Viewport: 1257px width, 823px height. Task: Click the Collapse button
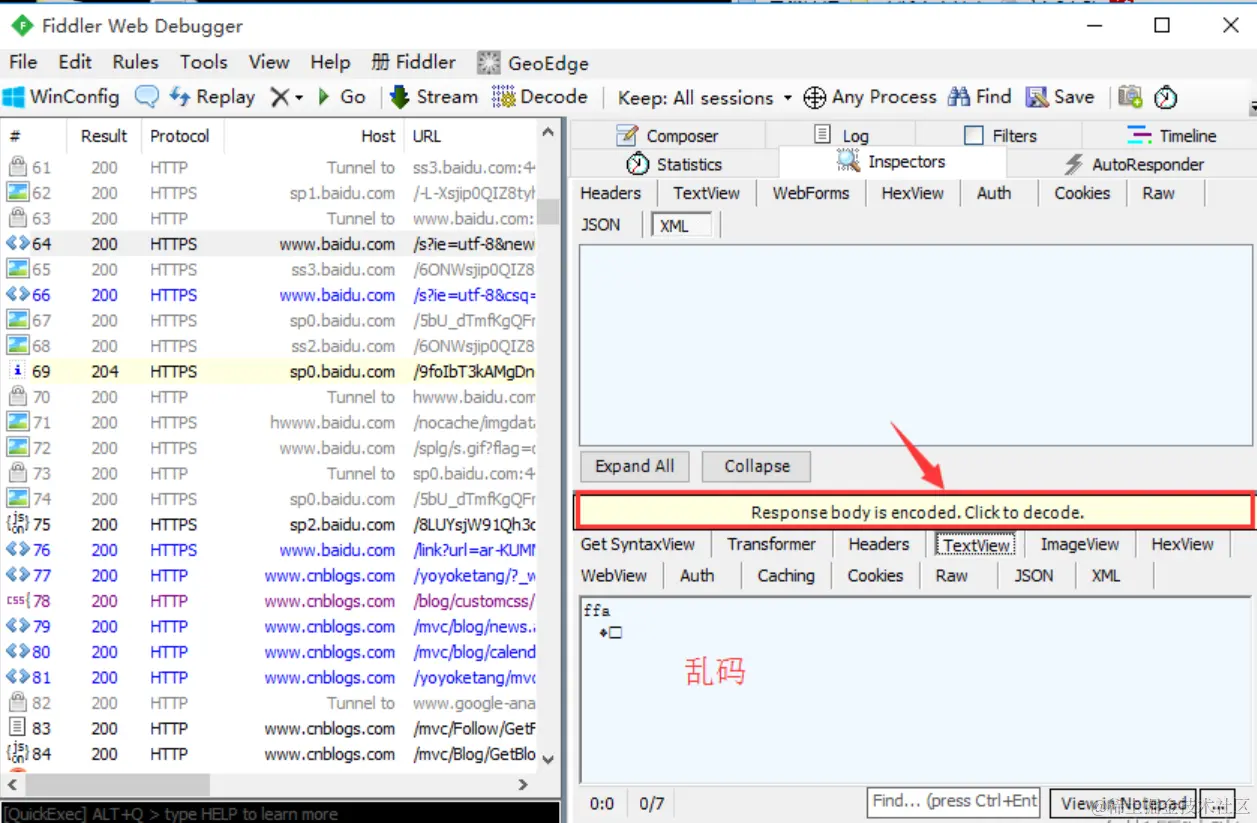point(757,466)
